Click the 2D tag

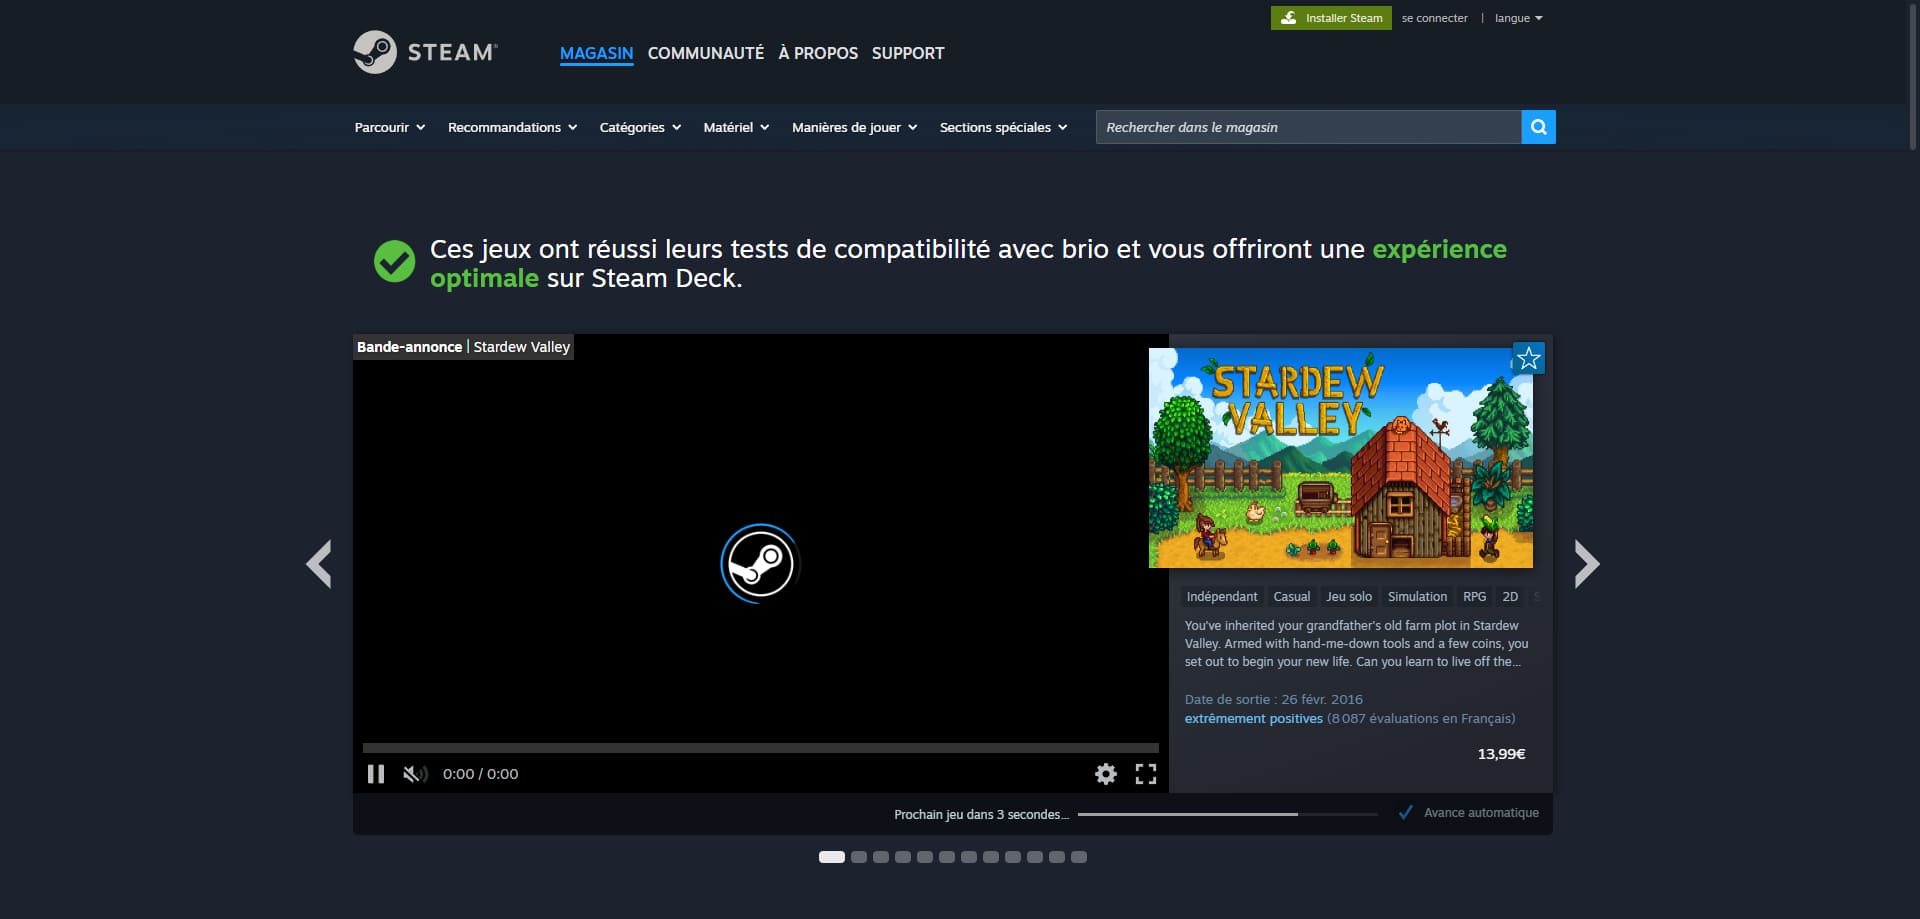coord(1510,596)
